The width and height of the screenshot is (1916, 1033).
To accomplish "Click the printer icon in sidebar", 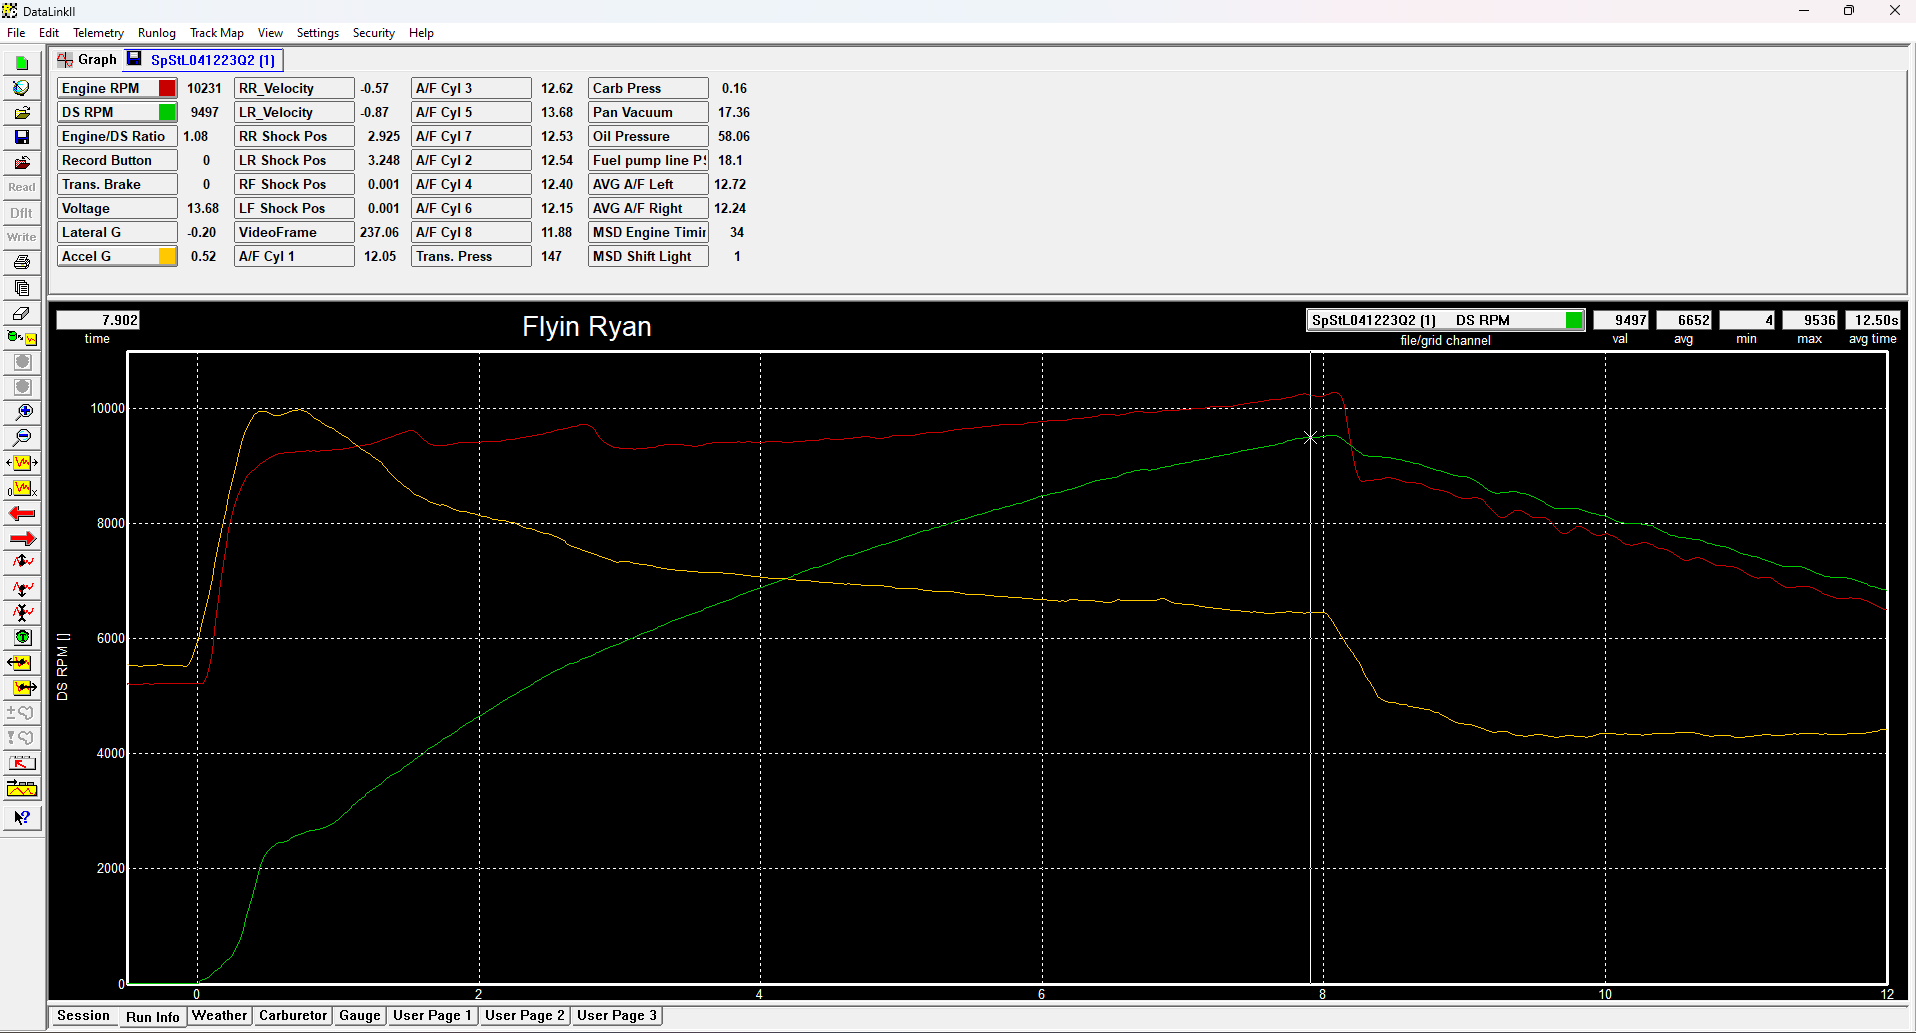I will (22, 263).
